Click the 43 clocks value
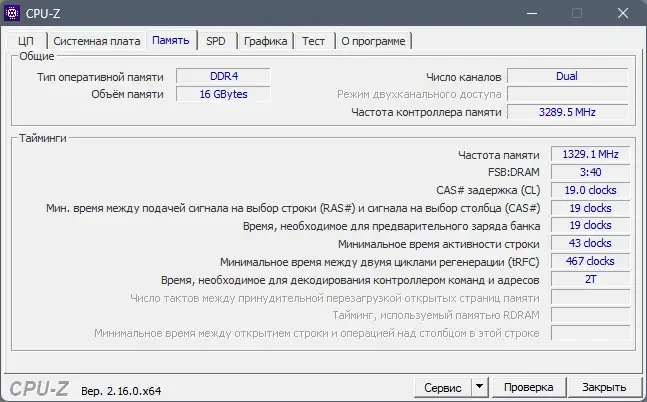The height and width of the screenshot is (402, 647). (590, 244)
